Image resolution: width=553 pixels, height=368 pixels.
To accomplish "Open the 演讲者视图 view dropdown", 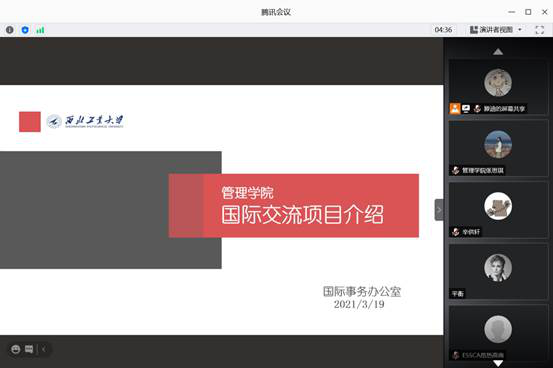I will tap(496, 30).
